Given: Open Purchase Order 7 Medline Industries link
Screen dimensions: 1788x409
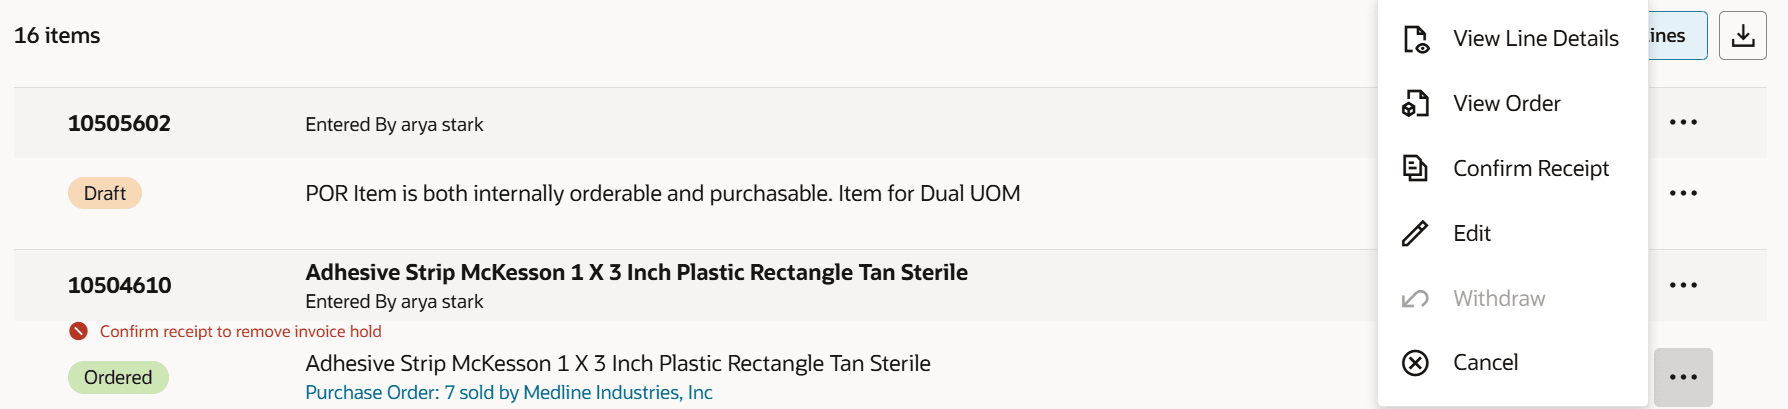Looking at the screenshot, I should click(508, 392).
